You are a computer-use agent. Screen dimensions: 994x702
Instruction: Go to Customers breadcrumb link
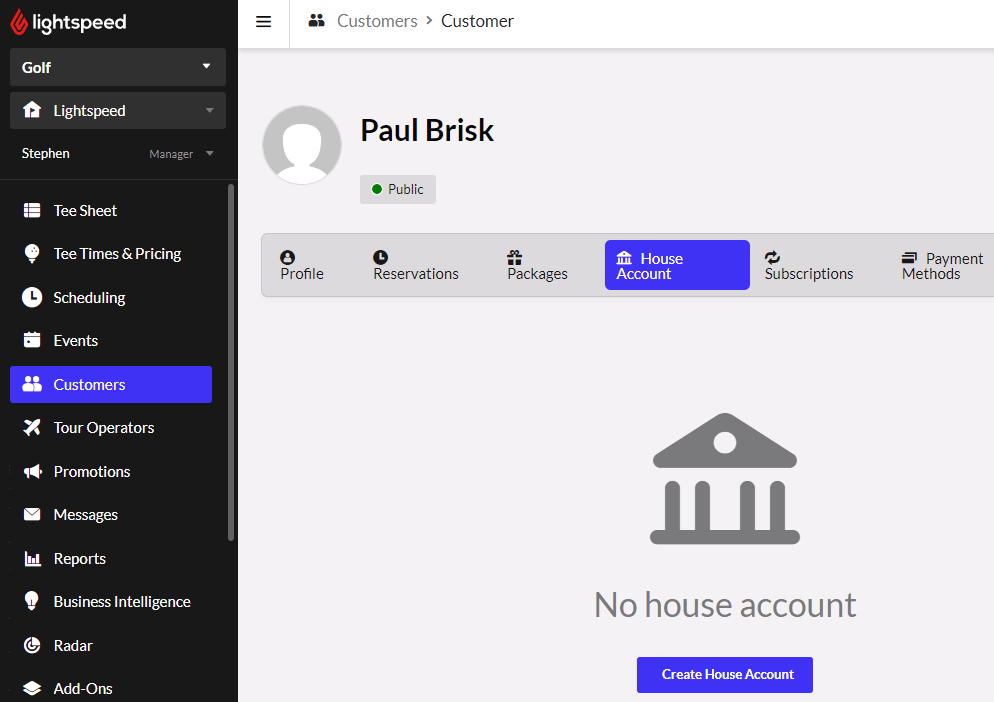click(x=377, y=21)
